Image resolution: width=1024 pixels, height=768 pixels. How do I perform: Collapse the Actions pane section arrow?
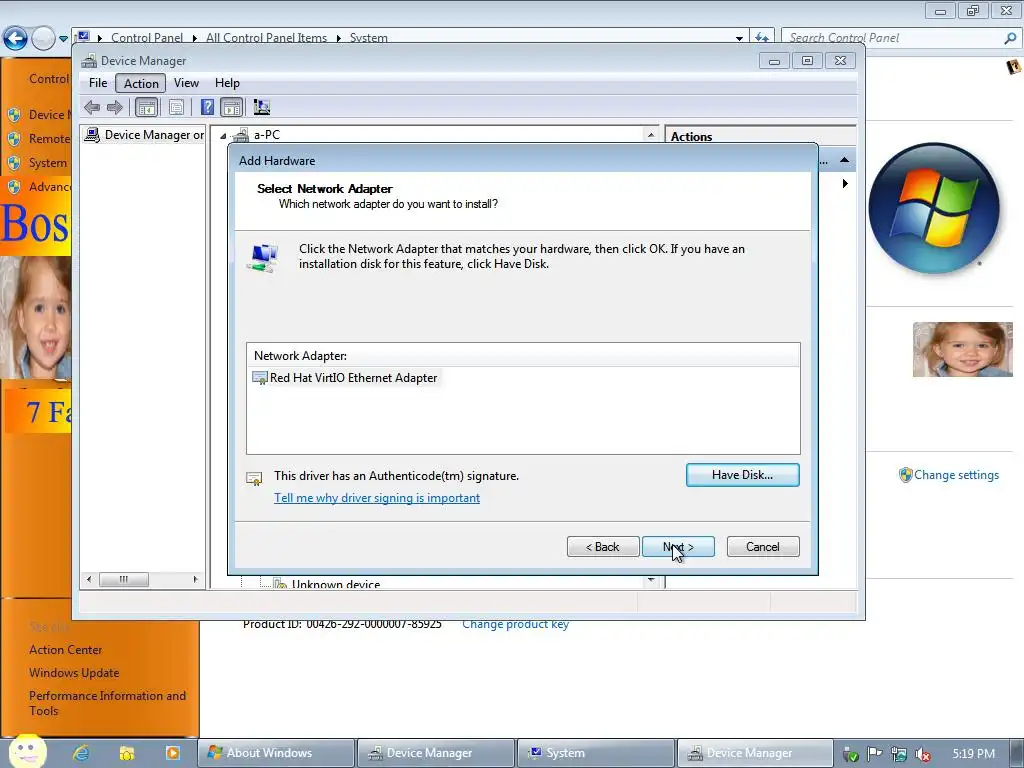point(844,160)
